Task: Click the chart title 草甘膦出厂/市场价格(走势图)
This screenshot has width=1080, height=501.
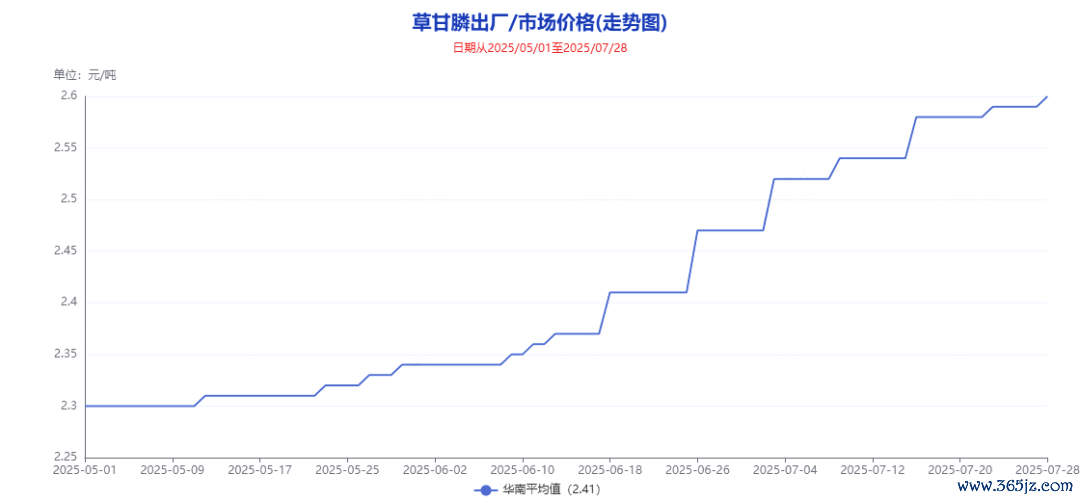Action: pyautogui.click(x=539, y=23)
